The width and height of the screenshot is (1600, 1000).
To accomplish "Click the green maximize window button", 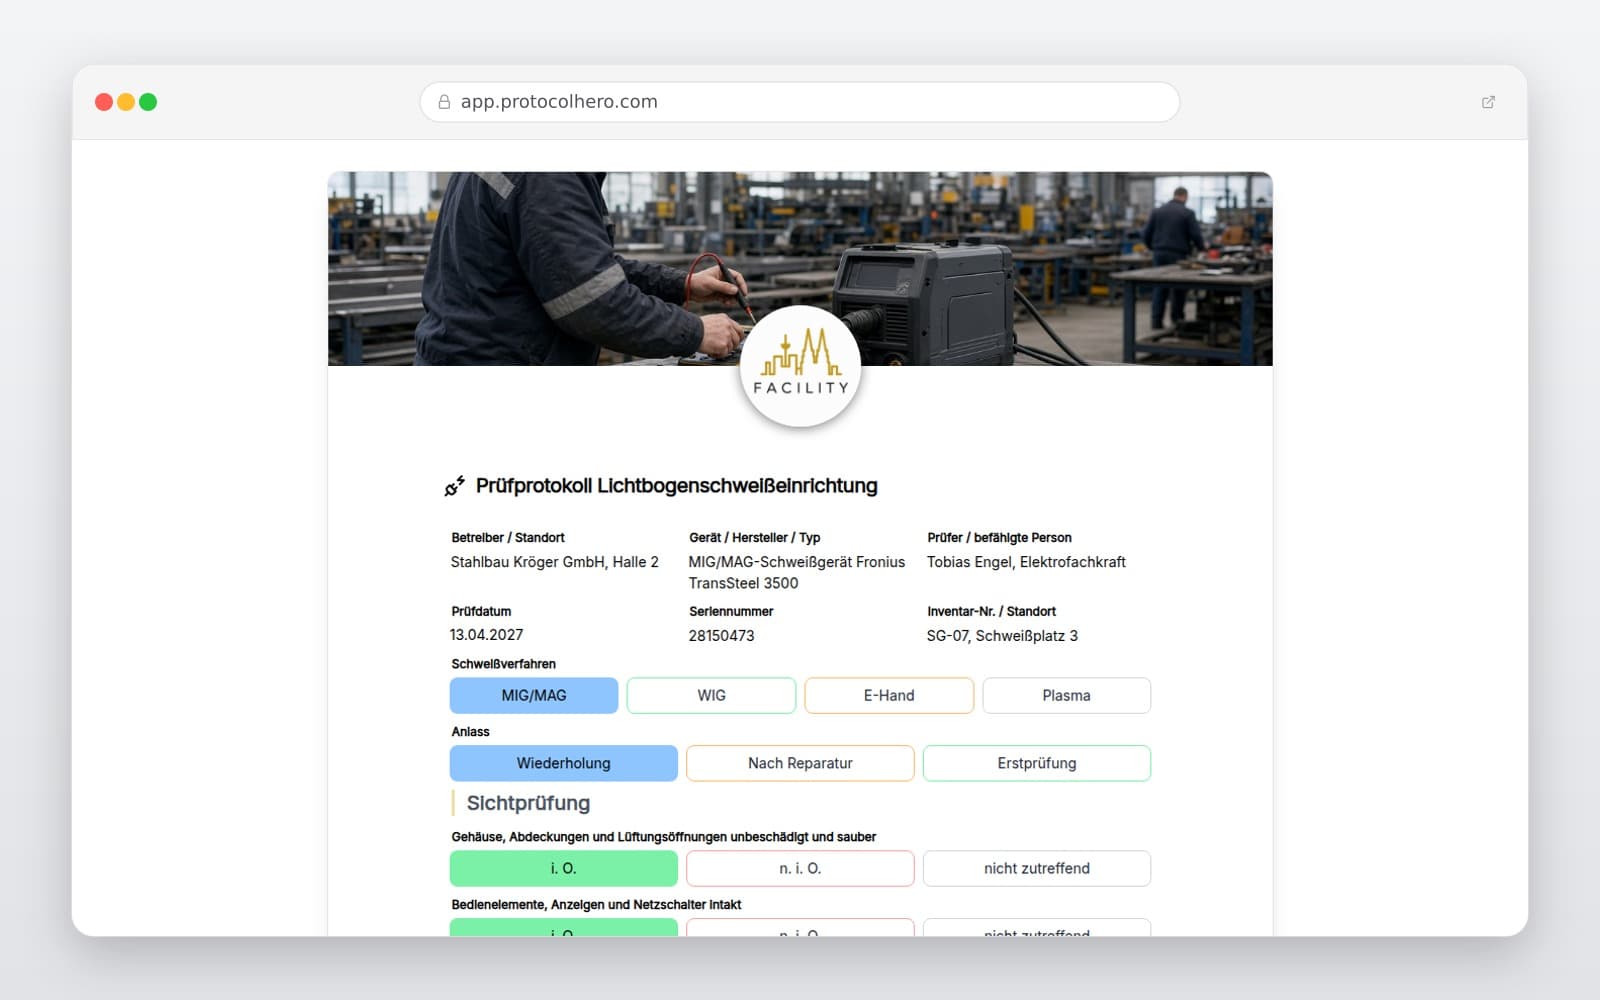I will click(148, 102).
